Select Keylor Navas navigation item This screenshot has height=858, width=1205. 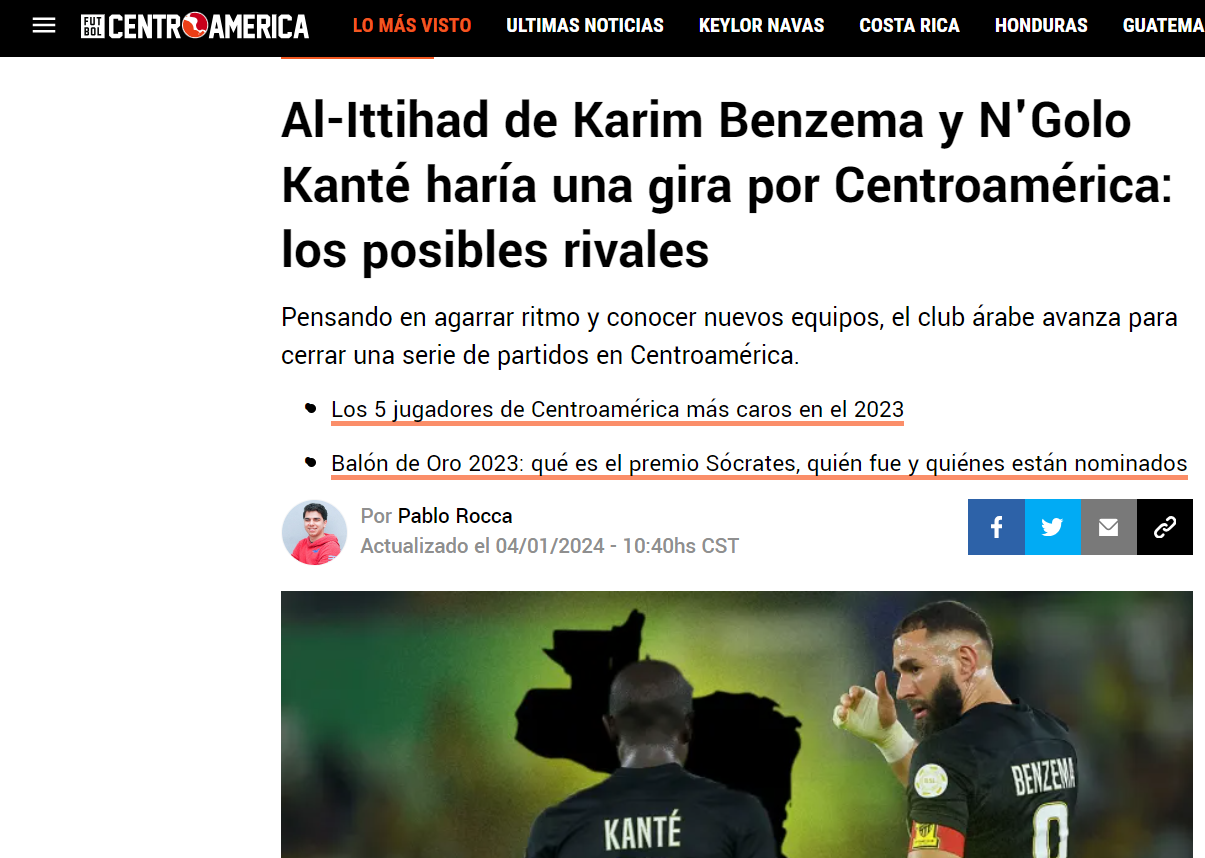point(762,26)
